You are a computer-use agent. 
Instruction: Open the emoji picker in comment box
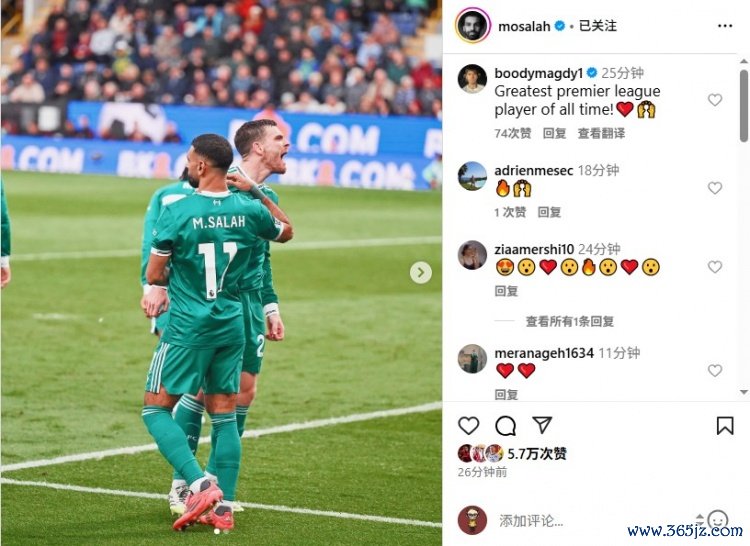[x=717, y=519]
